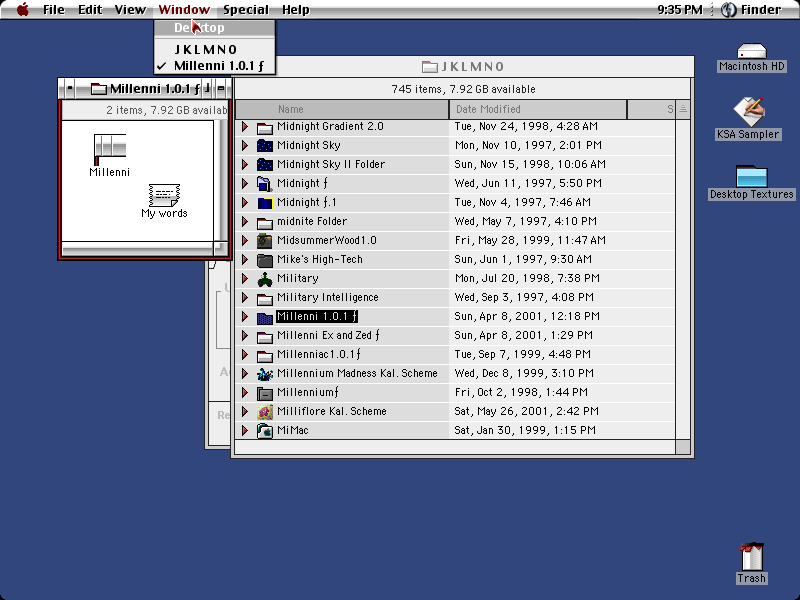
Task: Select the Desktop Textures folder icon
Action: pyautogui.click(x=752, y=177)
